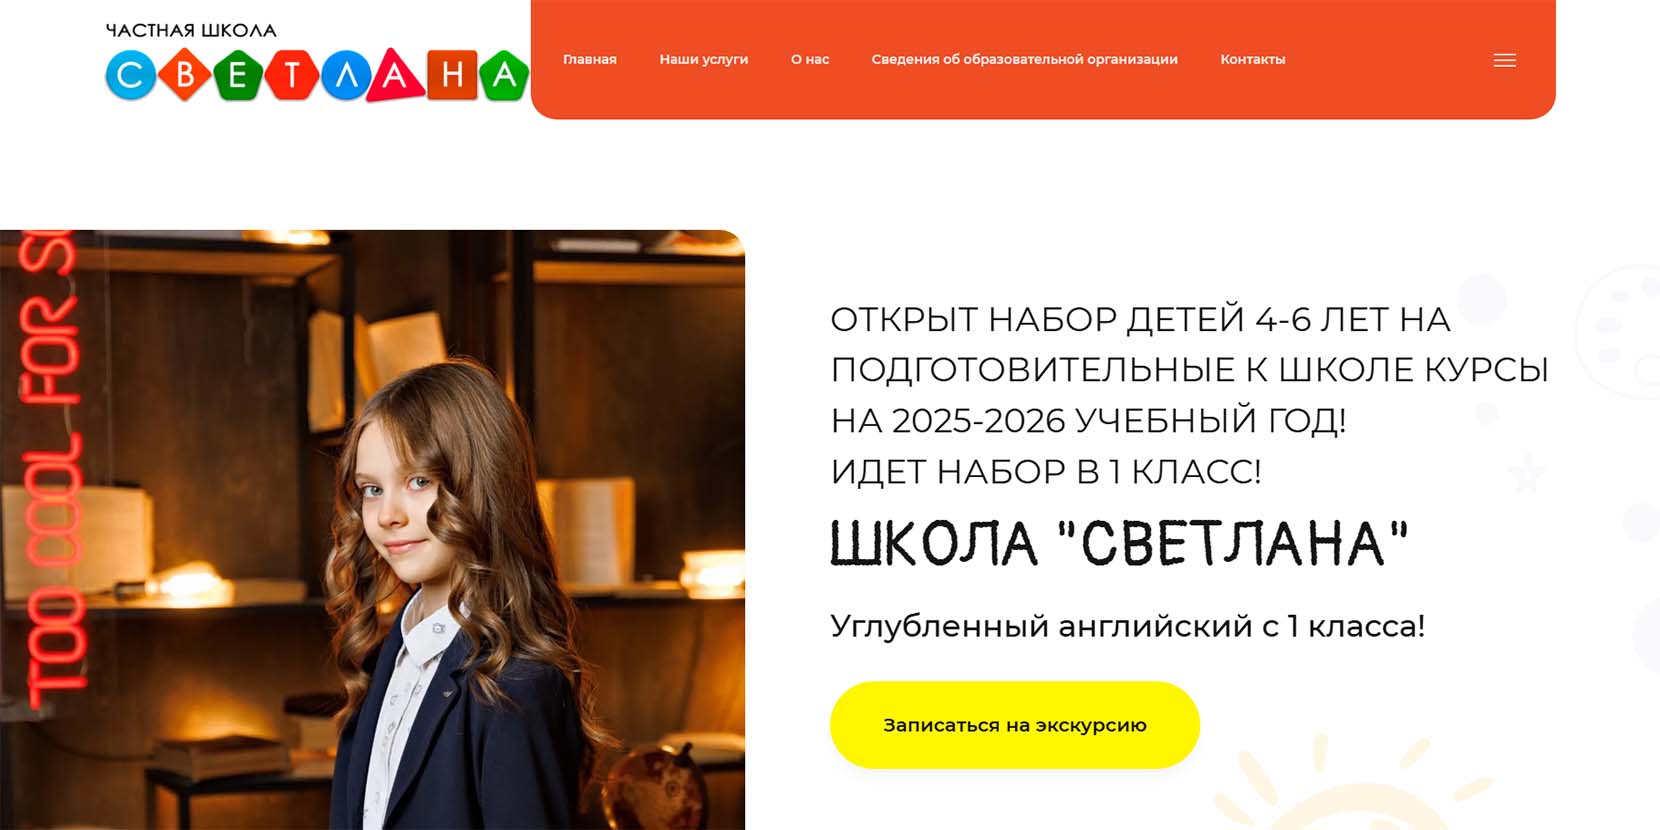Click the ШКОЛА "СВЕТЛАНА" heading

coord(1119,544)
